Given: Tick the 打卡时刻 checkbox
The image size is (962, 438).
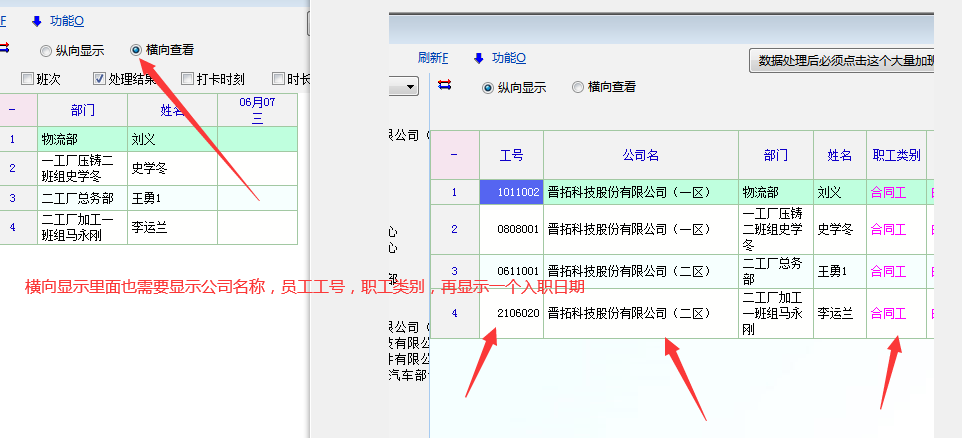Looking at the screenshot, I should pos(187,79).
